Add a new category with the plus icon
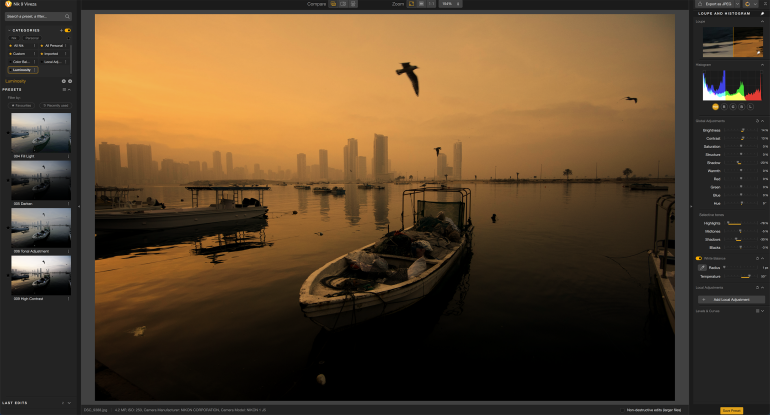Image resolution: width=770 pixels, height=415 pixels. tap(61, 30)
